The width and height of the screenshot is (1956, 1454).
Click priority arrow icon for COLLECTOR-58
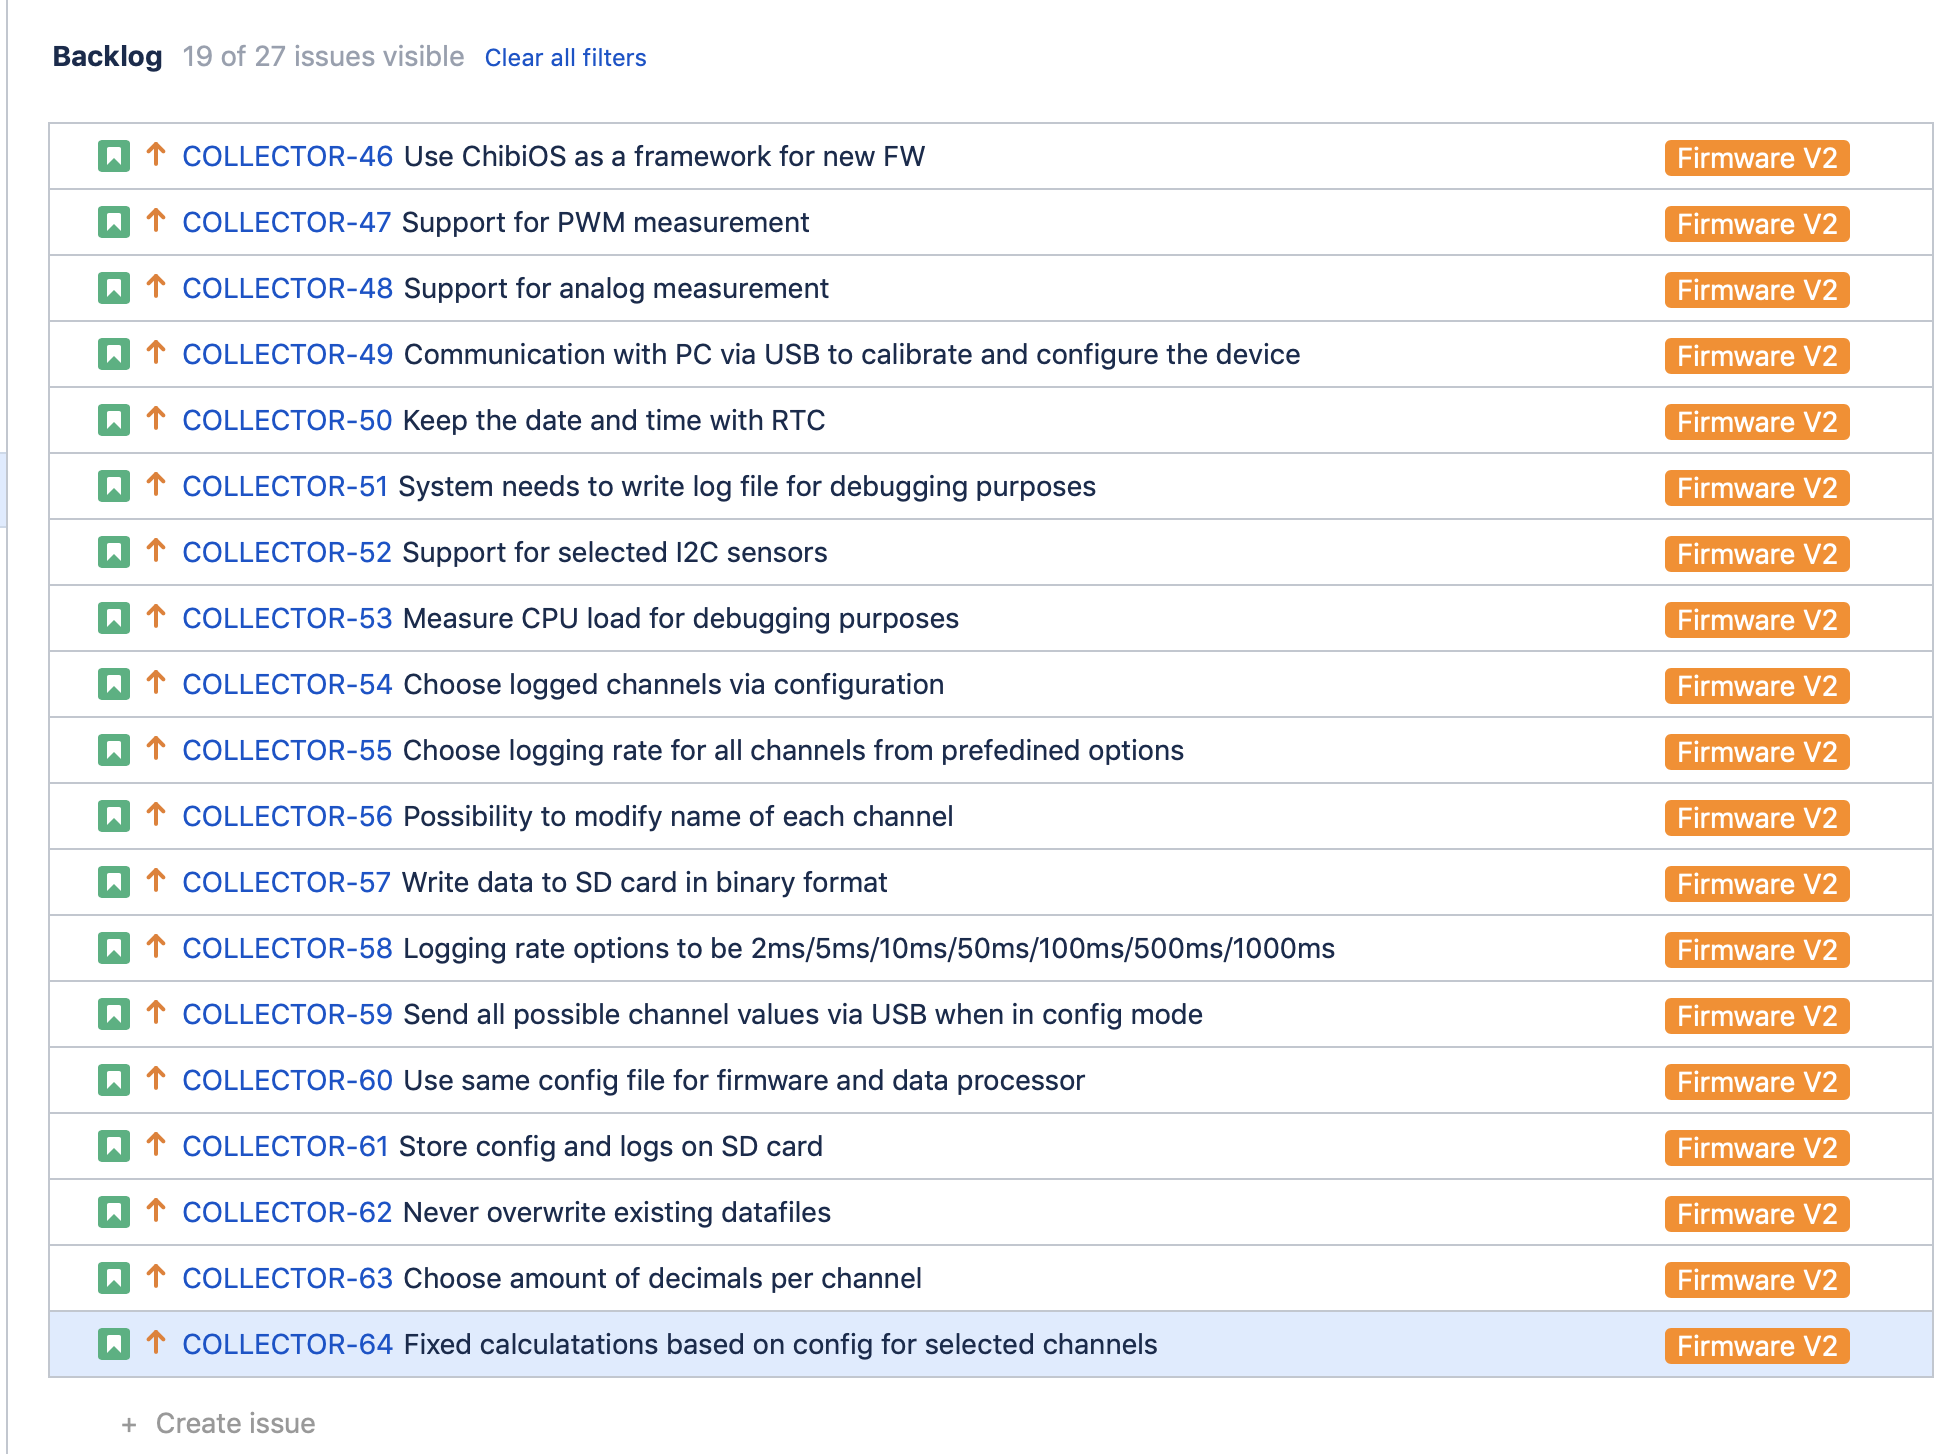pos(156,946)
